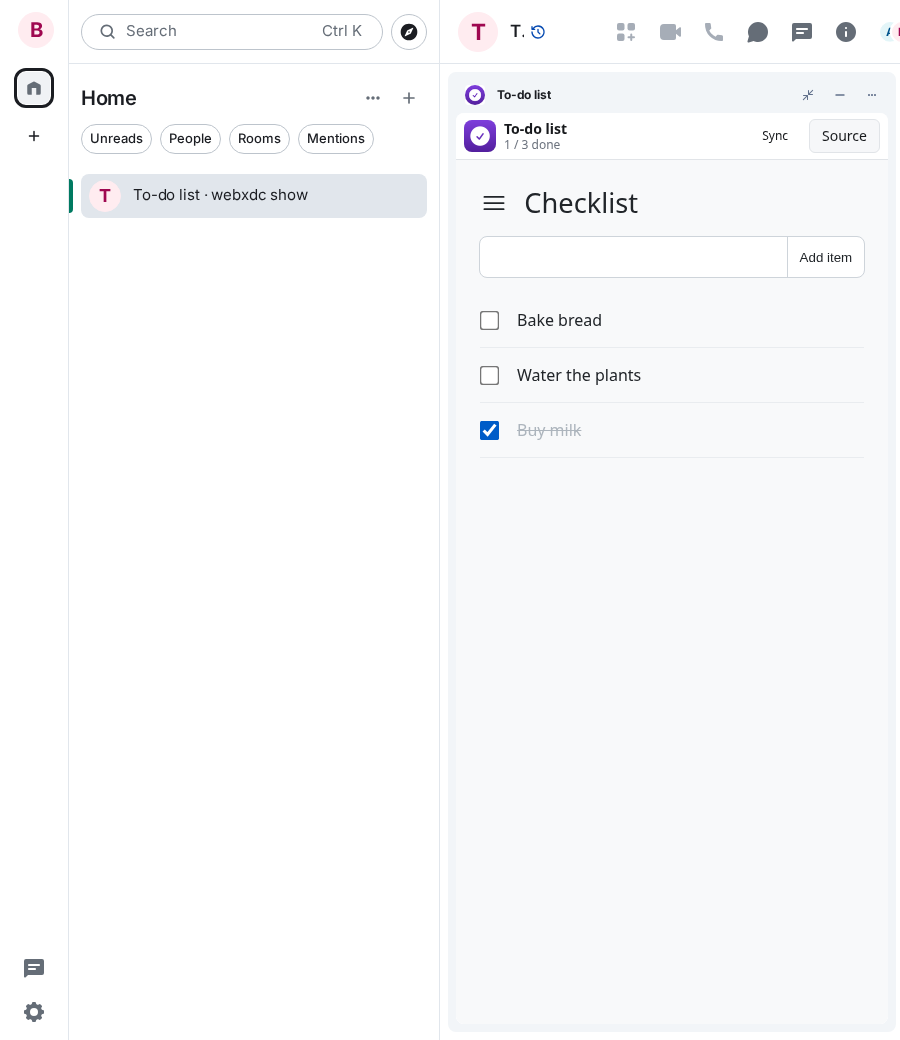Click the Checklist heading

click(581, 203)
